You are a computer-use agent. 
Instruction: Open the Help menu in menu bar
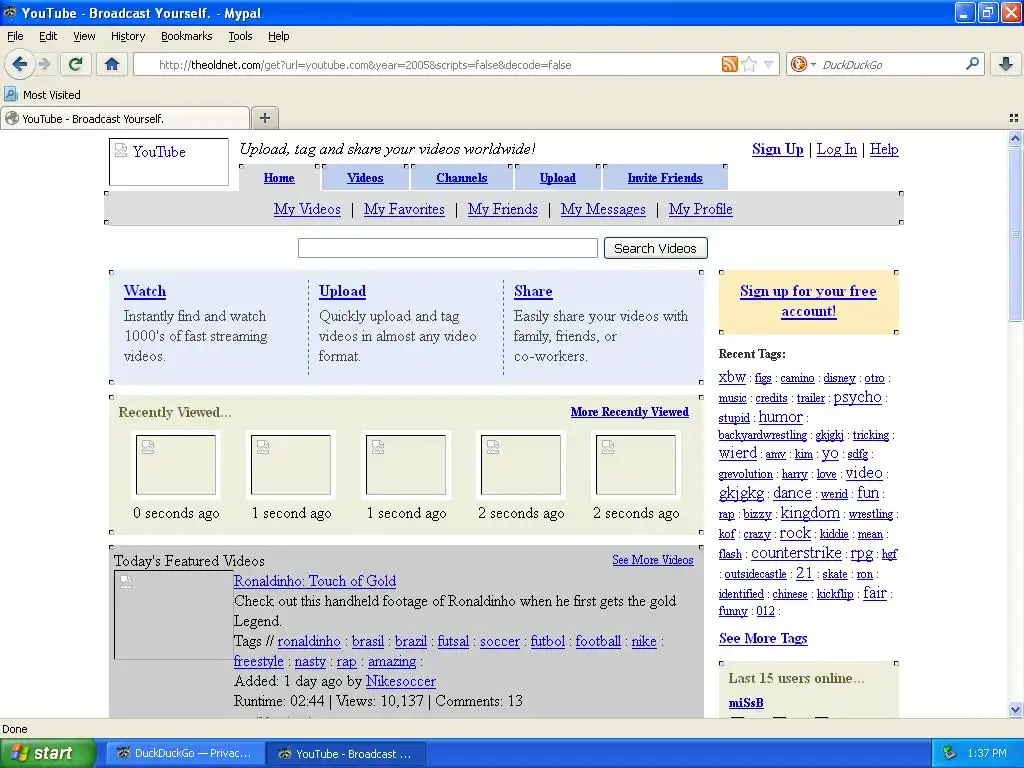(279, 36)
